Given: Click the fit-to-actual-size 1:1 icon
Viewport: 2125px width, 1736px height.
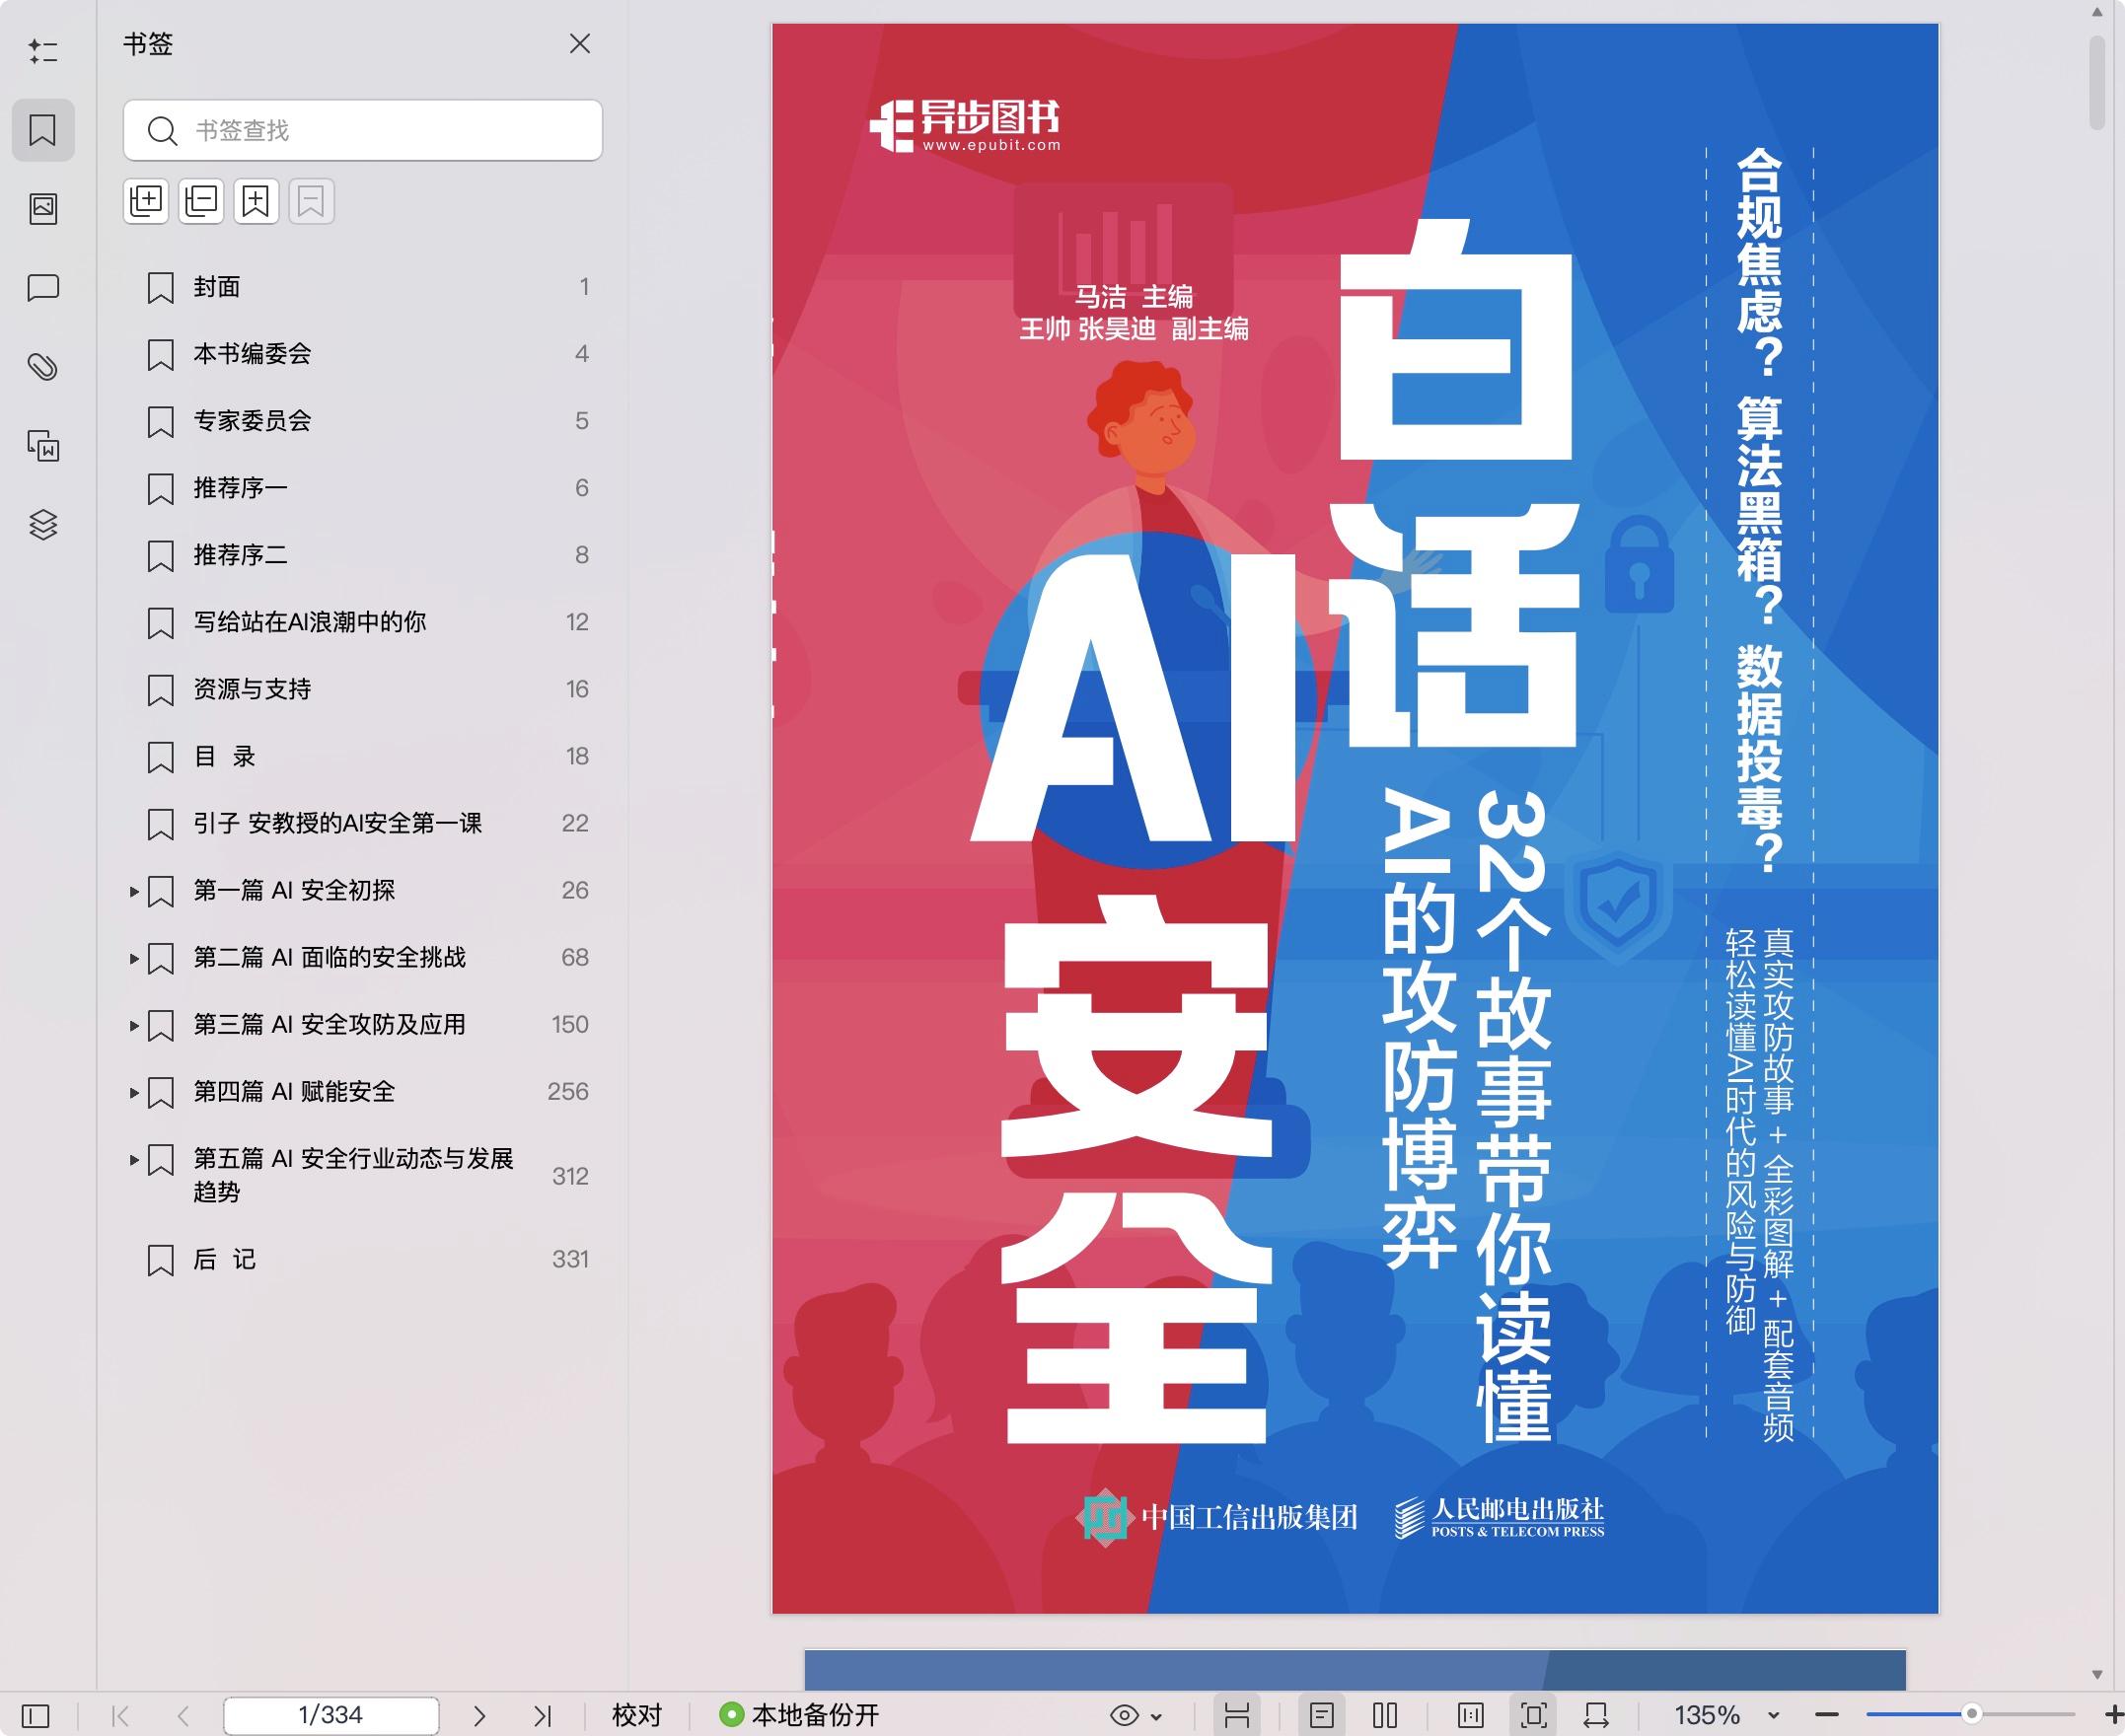Looking at the screenshot, I should 1471,1716.
